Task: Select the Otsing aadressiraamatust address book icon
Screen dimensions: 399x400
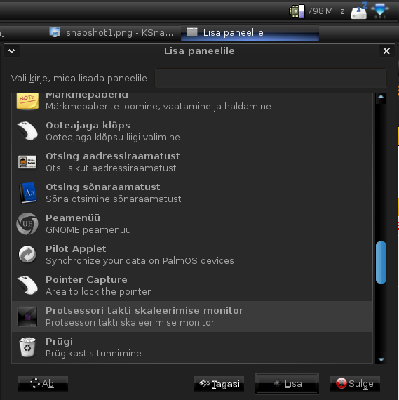Action: [27, 162]
